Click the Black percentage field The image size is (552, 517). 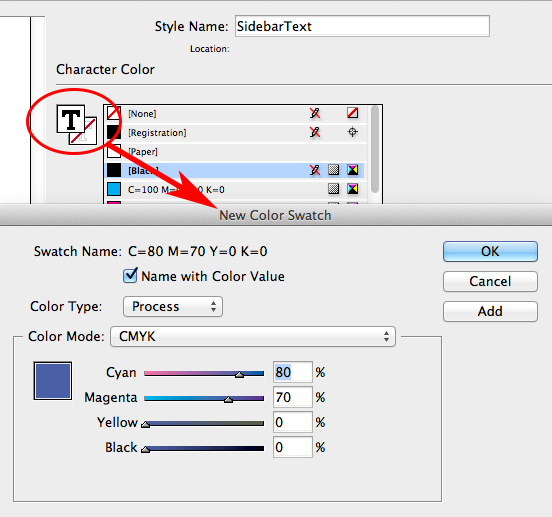click(x=293, y=447)
